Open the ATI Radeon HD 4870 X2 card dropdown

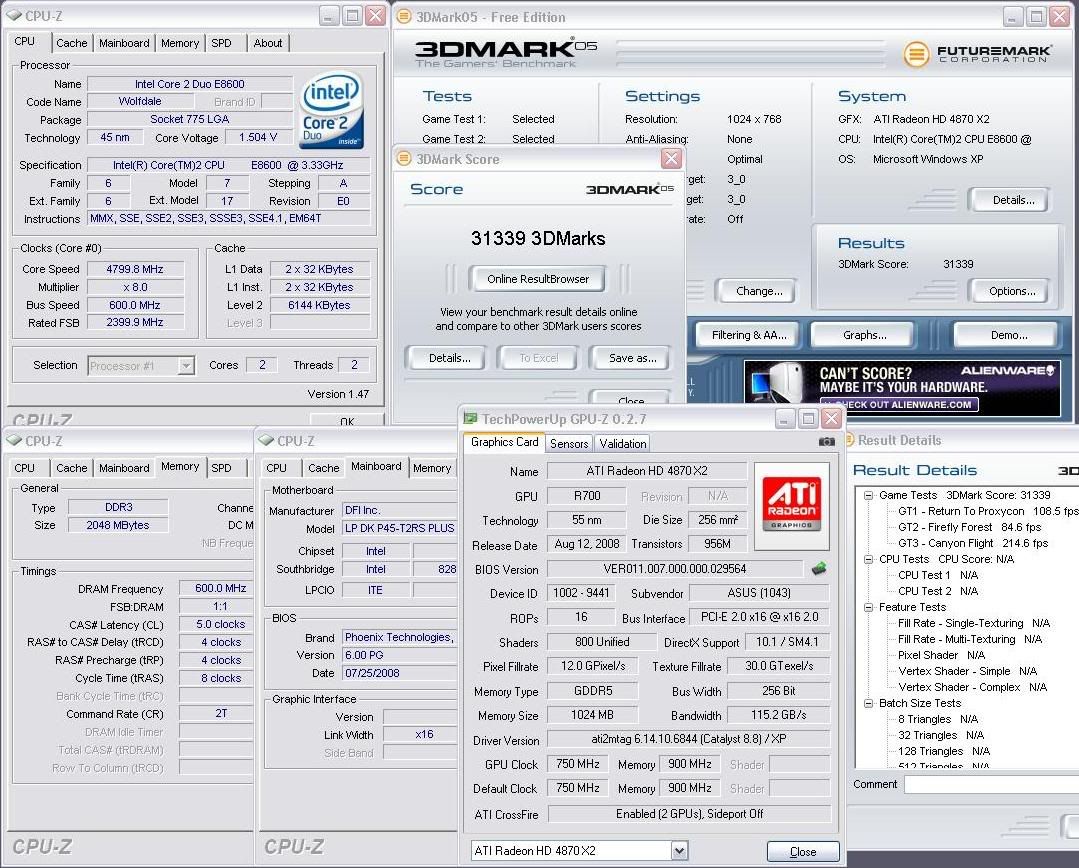679,851
